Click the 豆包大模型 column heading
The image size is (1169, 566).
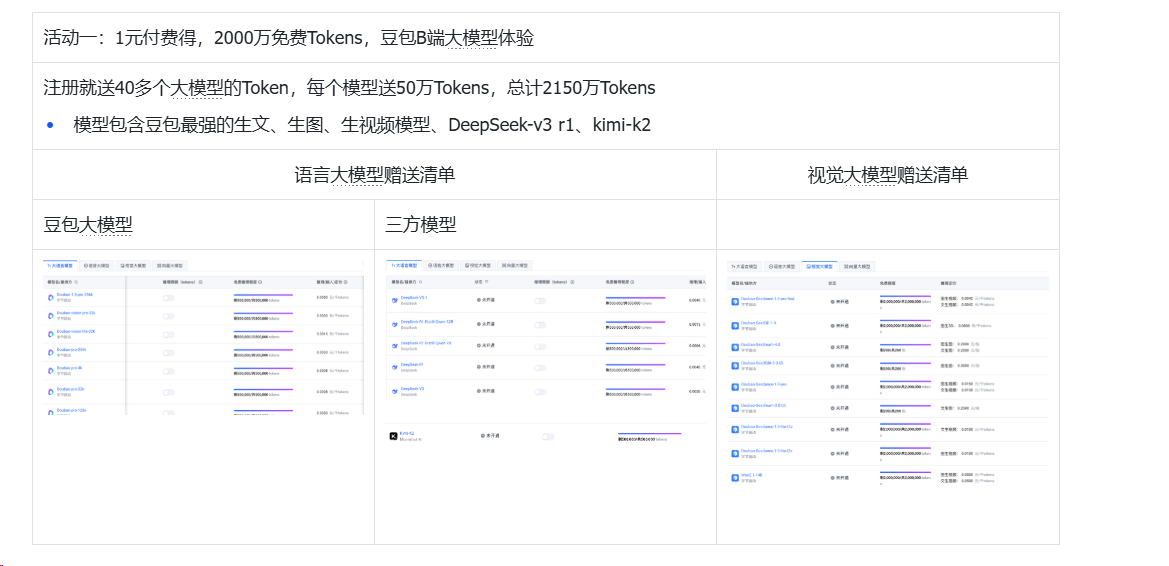click(x=88, y=224)
